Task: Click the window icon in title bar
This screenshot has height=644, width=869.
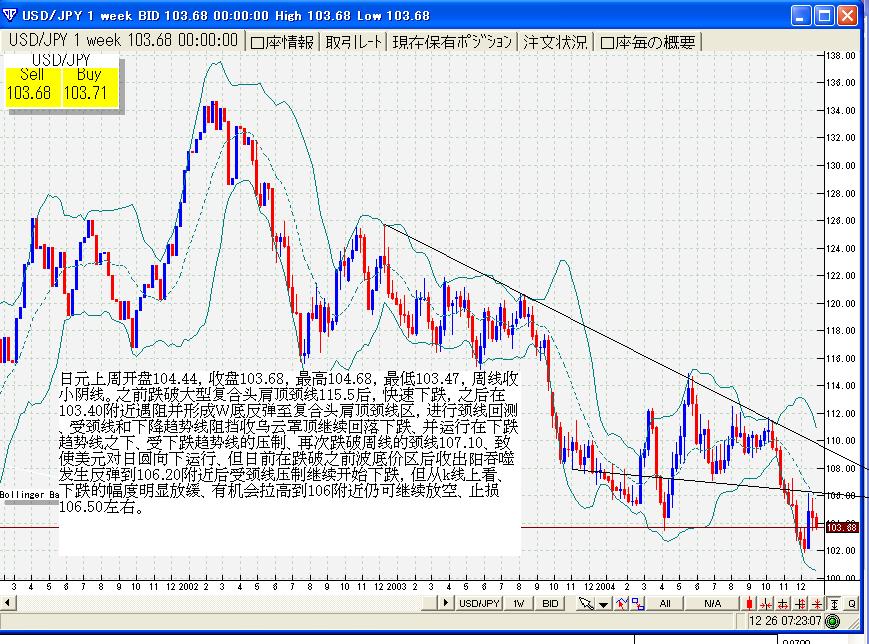Action: coord(9,15)
